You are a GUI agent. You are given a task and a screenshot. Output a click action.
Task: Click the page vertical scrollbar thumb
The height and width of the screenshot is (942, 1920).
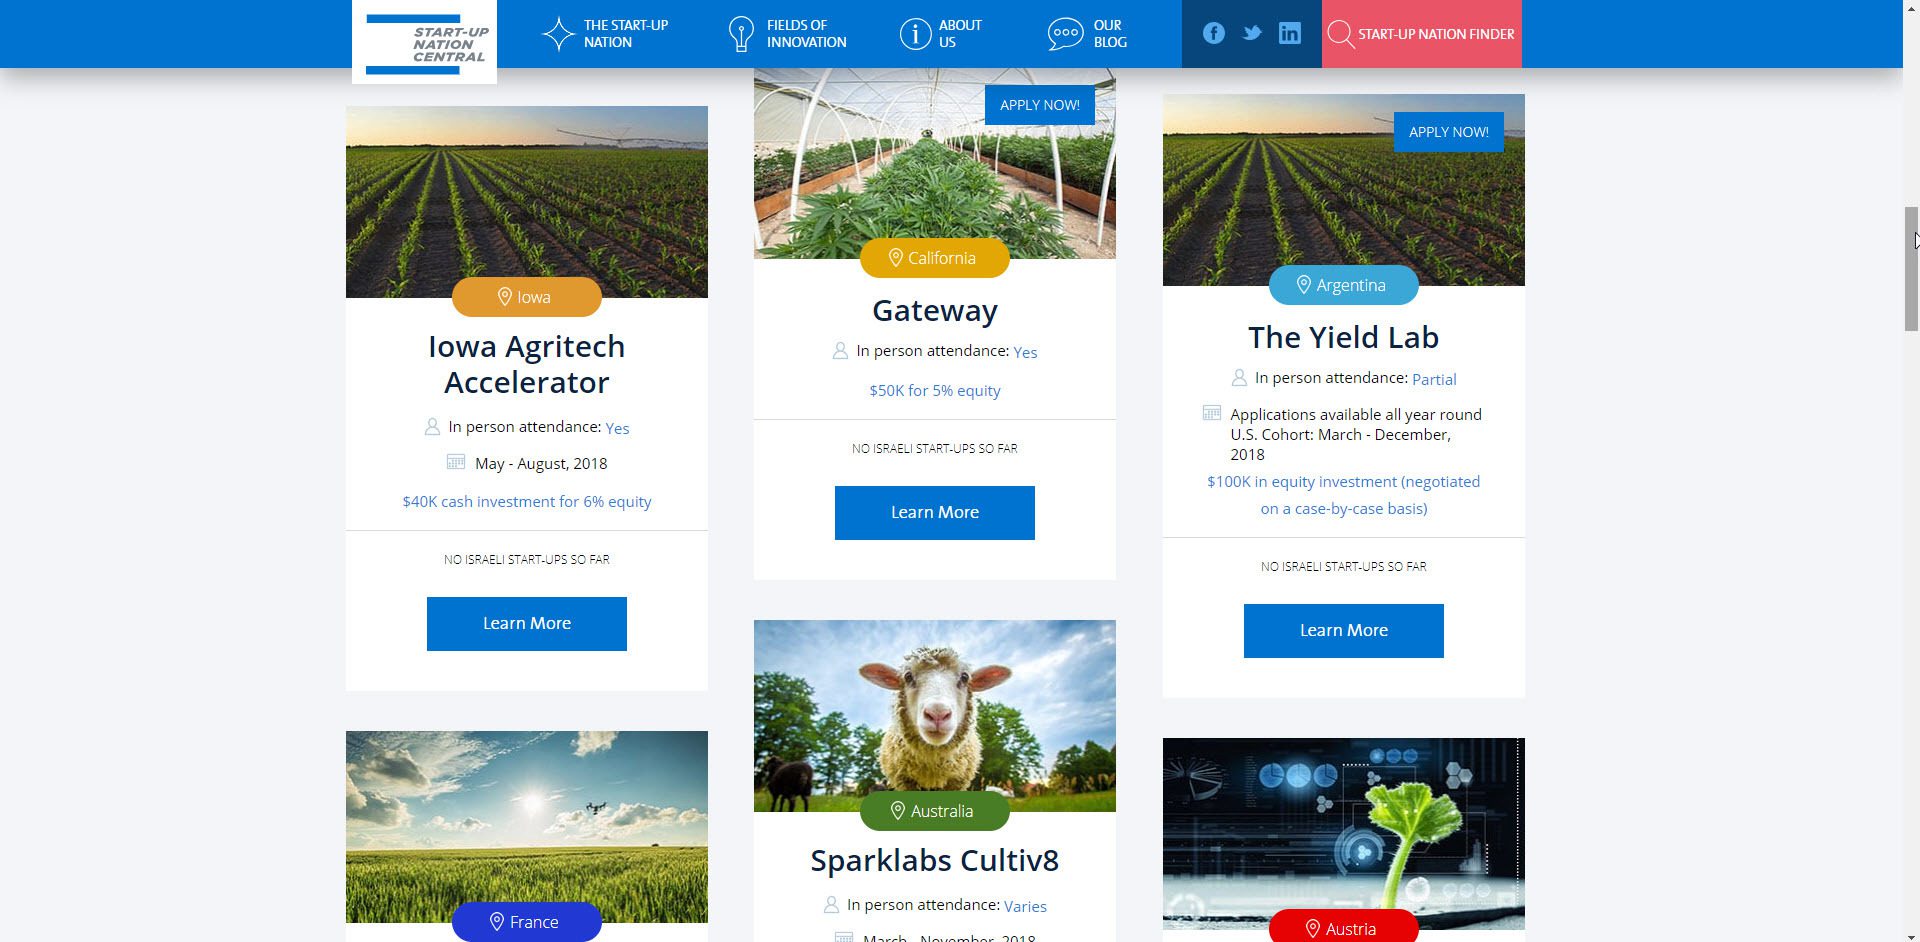click(1911, 268)
